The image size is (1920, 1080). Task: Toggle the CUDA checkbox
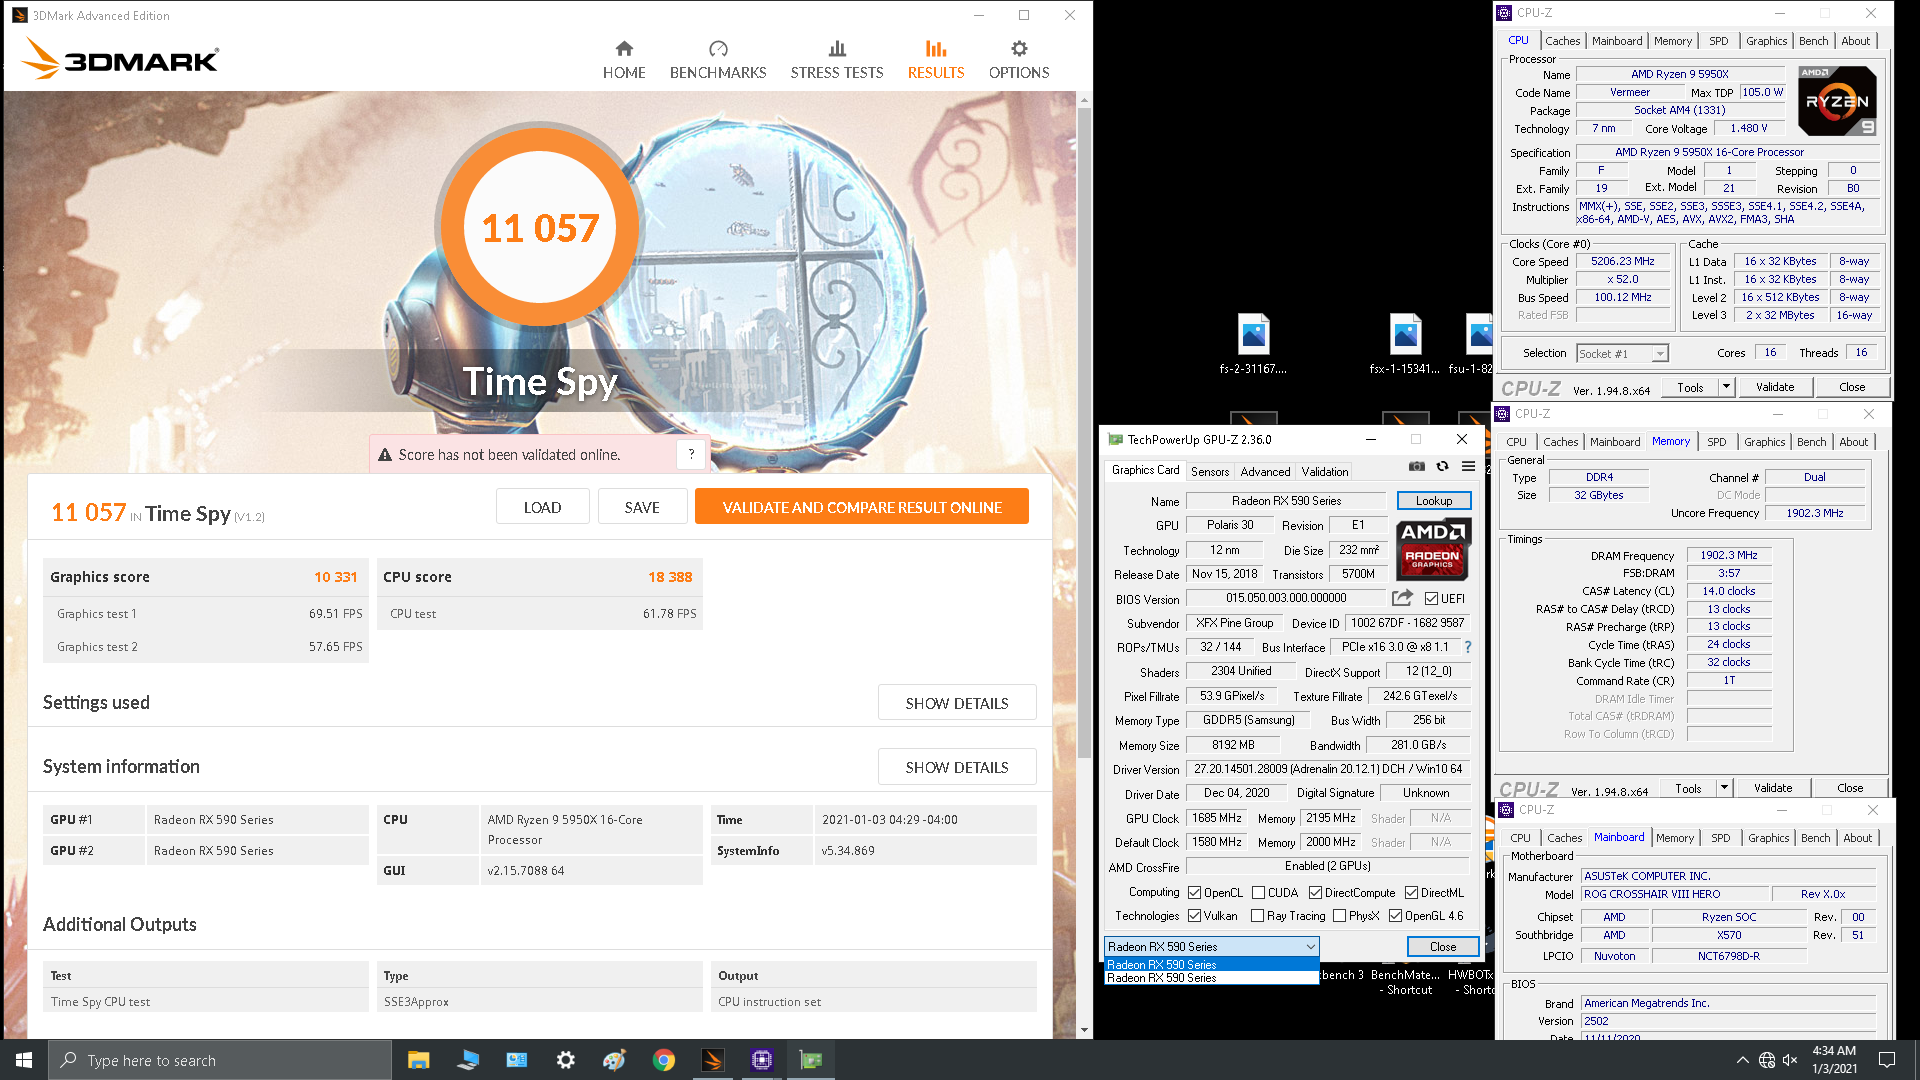pos(1258,892)
